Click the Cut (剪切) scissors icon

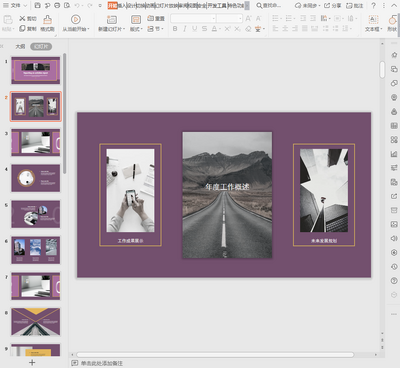pos(22,18)
